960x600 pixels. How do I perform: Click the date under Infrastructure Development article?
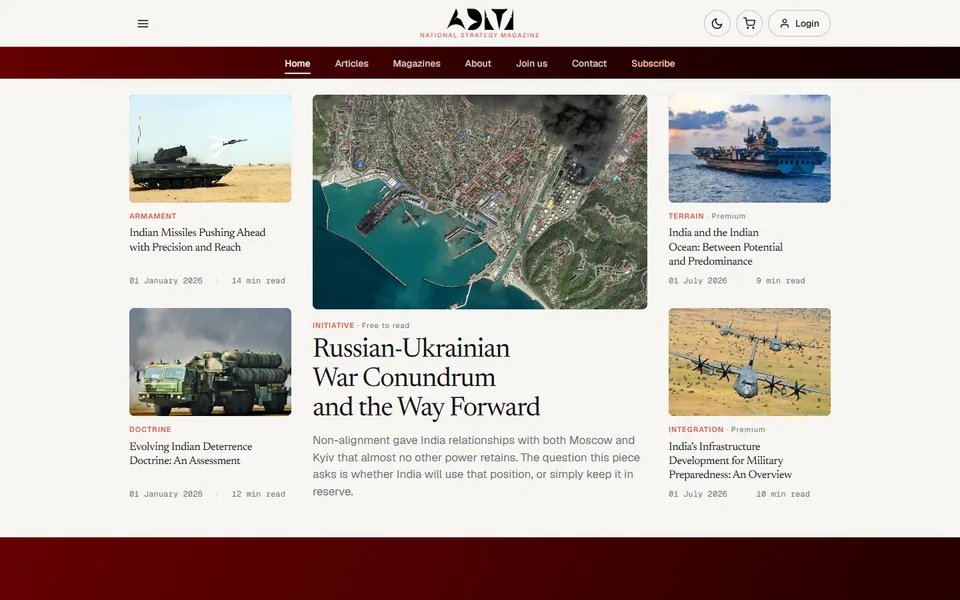click(697, 494)
